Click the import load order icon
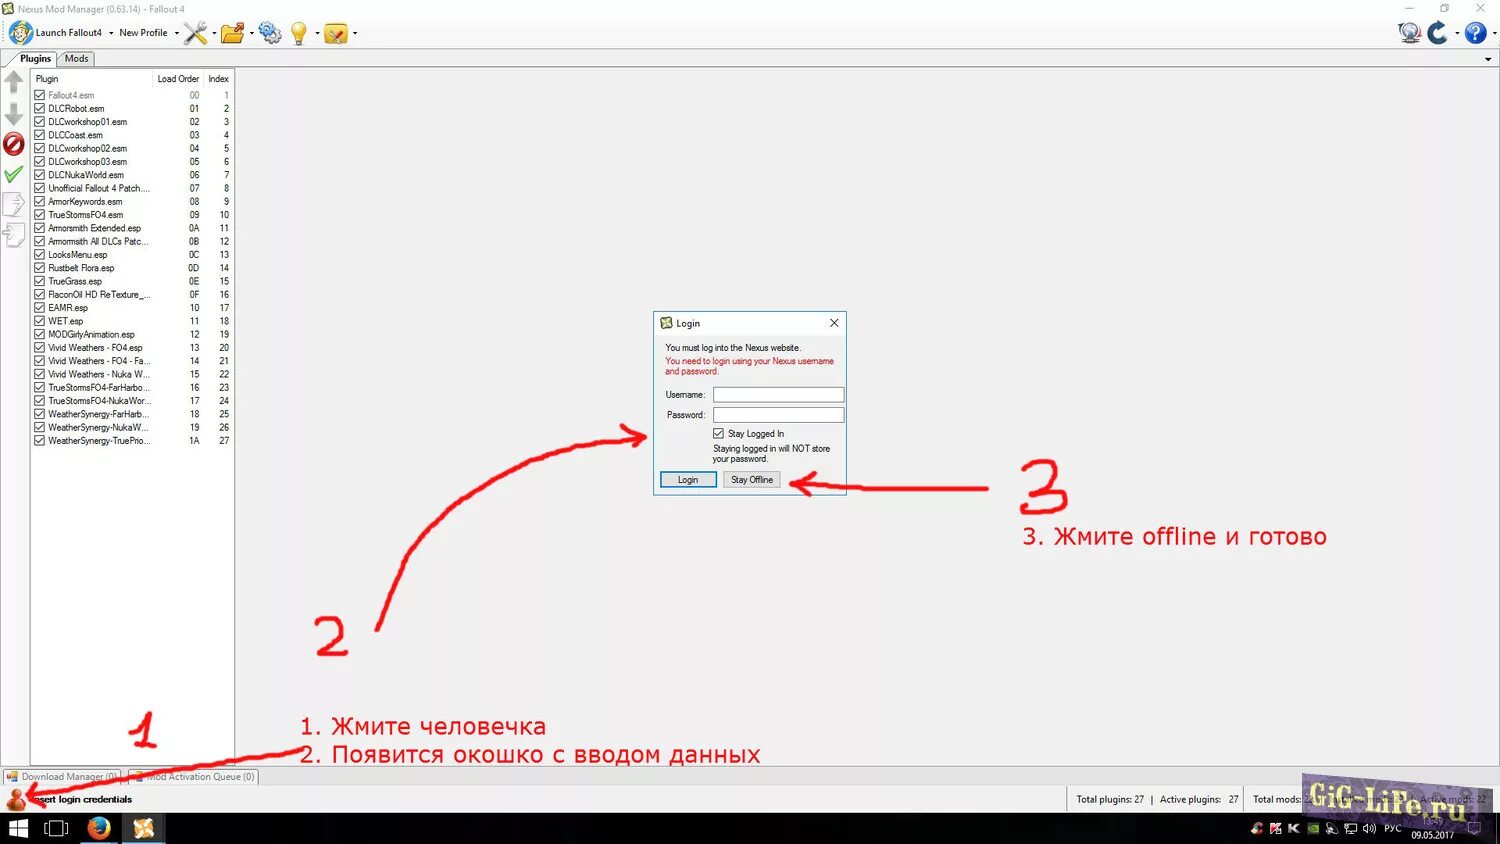Screen dimensions: 1500x844 tap(14, 235)
